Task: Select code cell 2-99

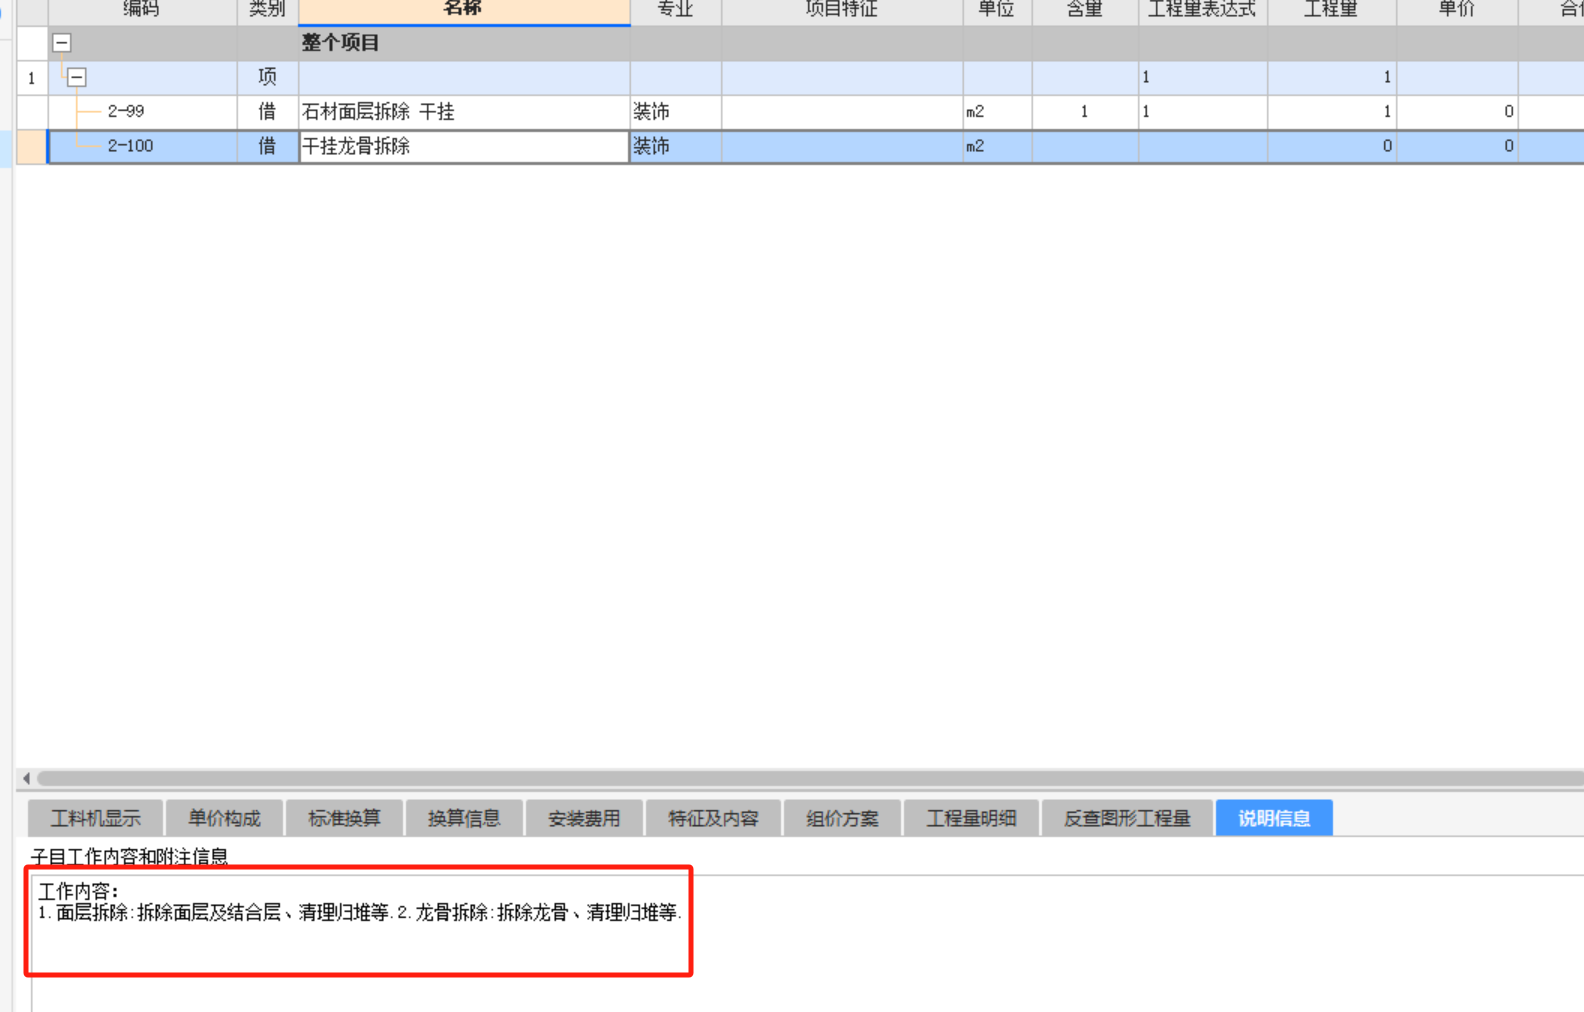Action: [x=142, y=112]
